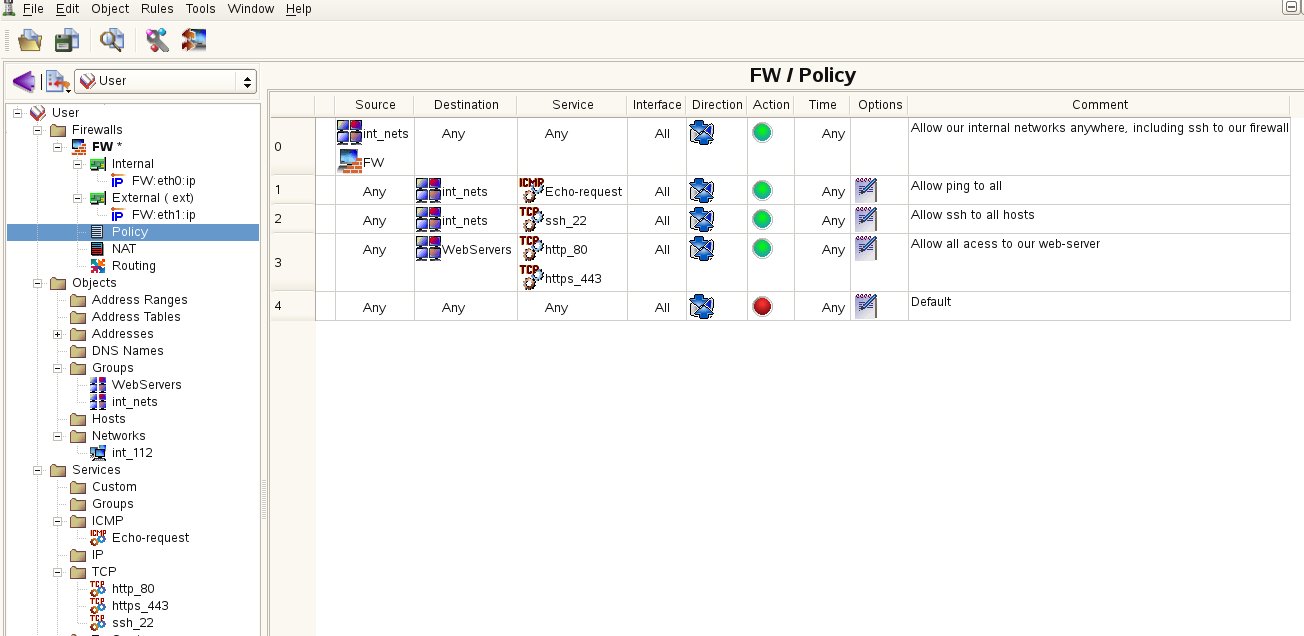1304x636 pixels.
Task: Click the Save file floppy icon
Action: tap(66, 40)
